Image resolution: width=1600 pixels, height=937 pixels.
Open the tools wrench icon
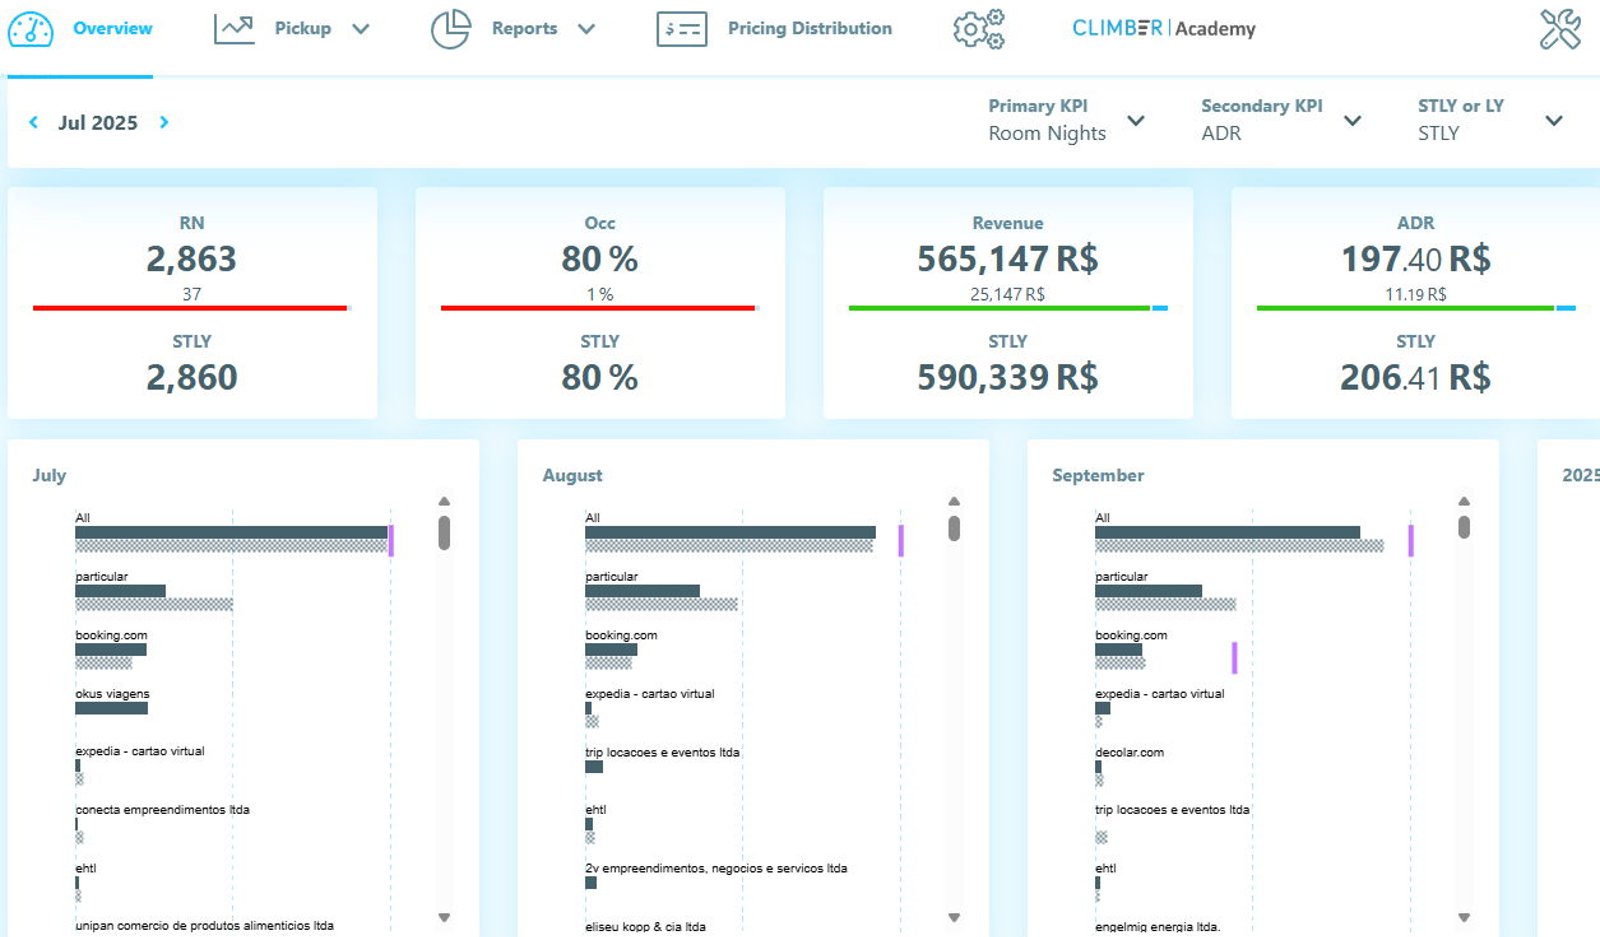pyautogui.click(x=1560, y=29)
